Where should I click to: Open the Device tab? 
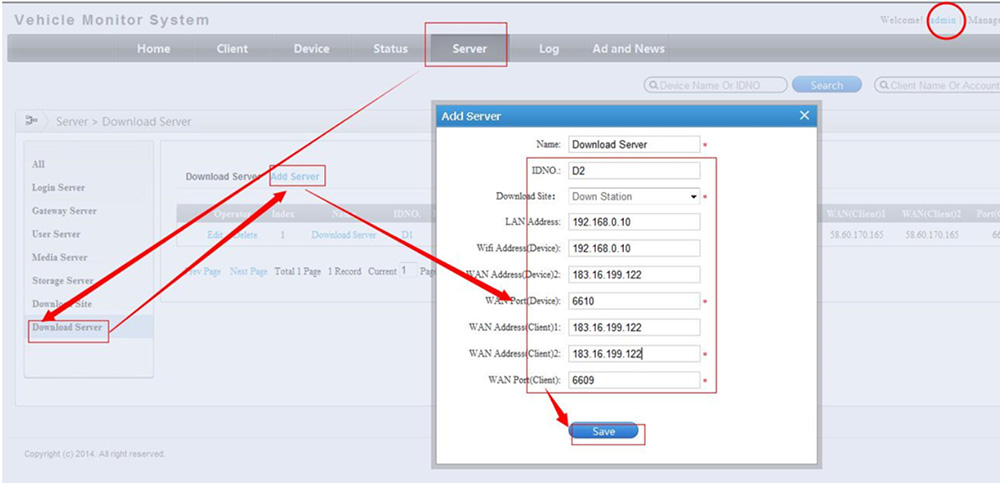(311, 48)
